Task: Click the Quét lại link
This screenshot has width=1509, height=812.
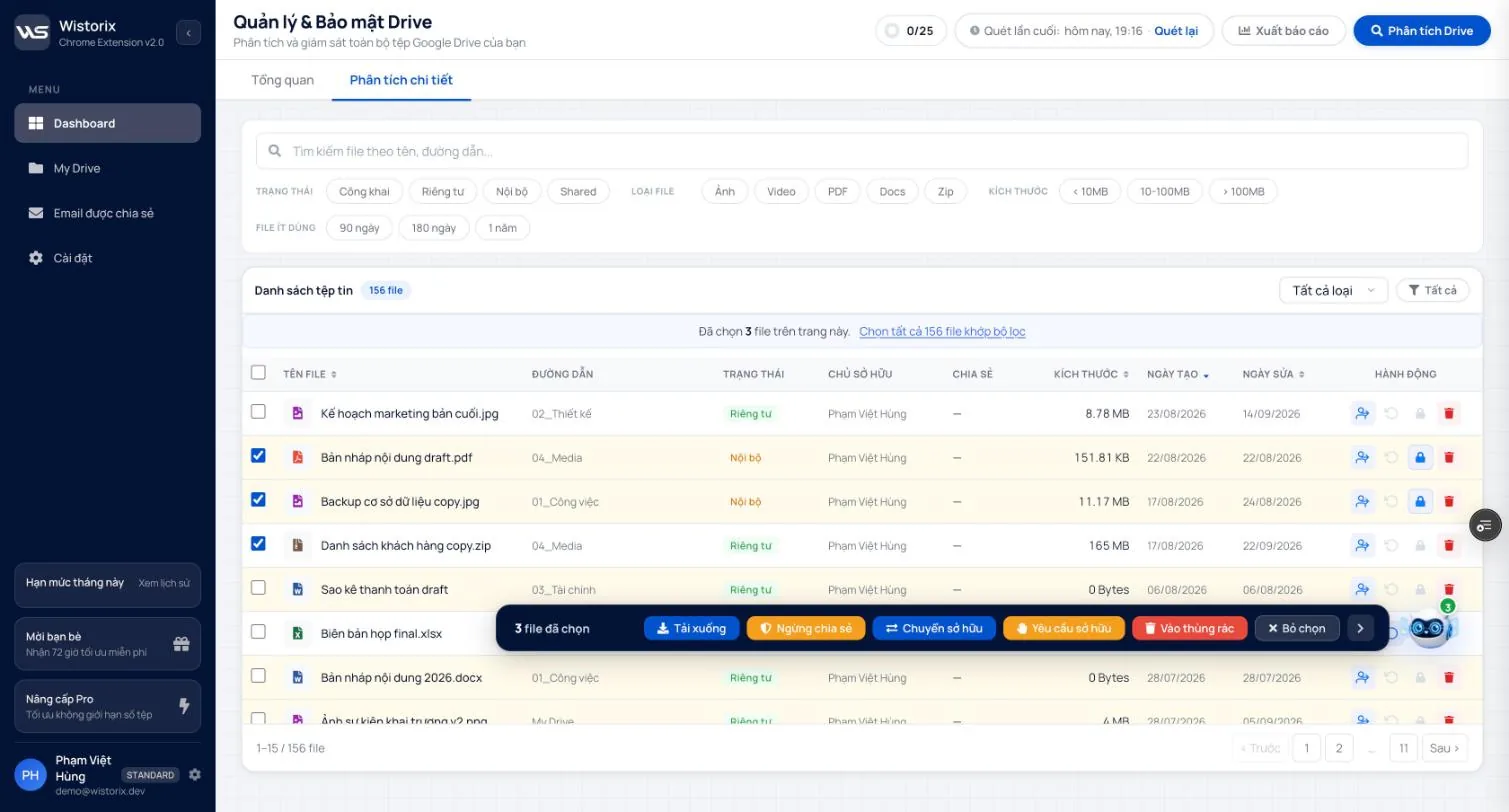Action: tap(1176, 31)
